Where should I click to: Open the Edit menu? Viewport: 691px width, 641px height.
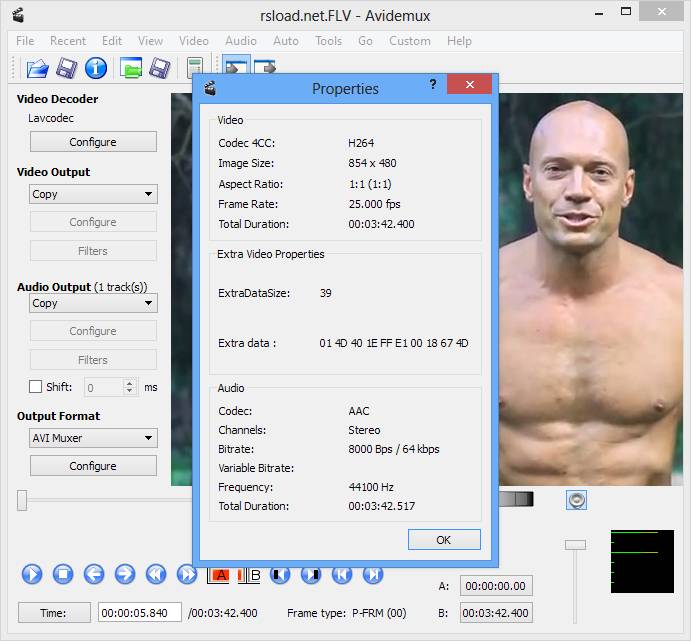[x=112, y=41]
